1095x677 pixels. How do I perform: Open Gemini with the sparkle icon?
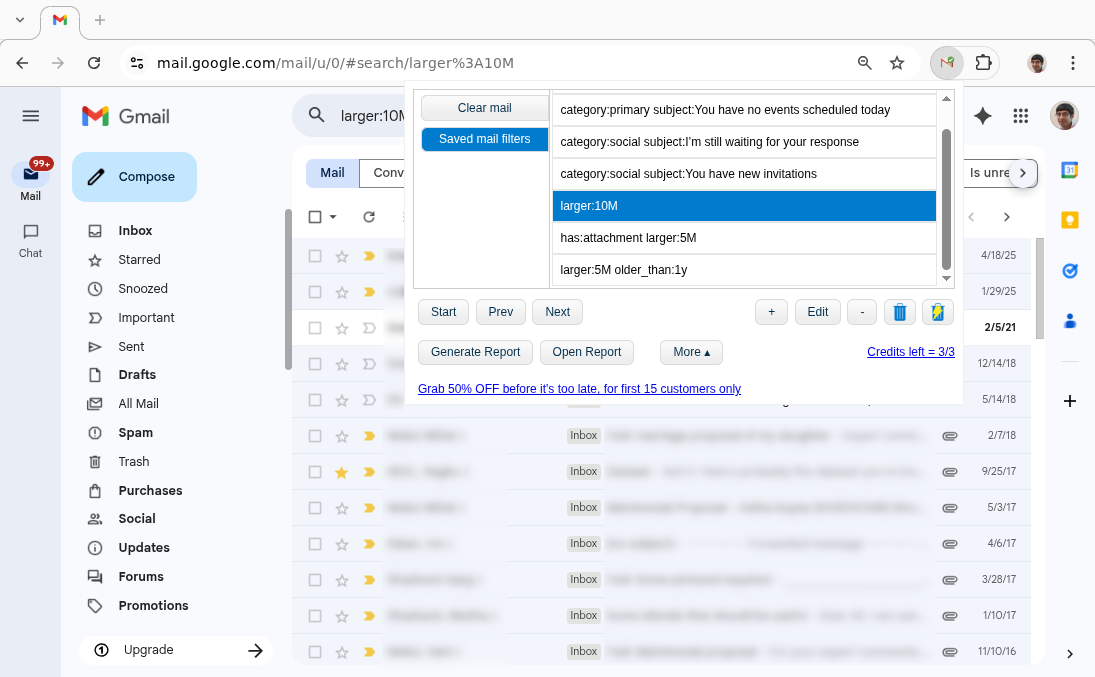(x=982, y=116)
